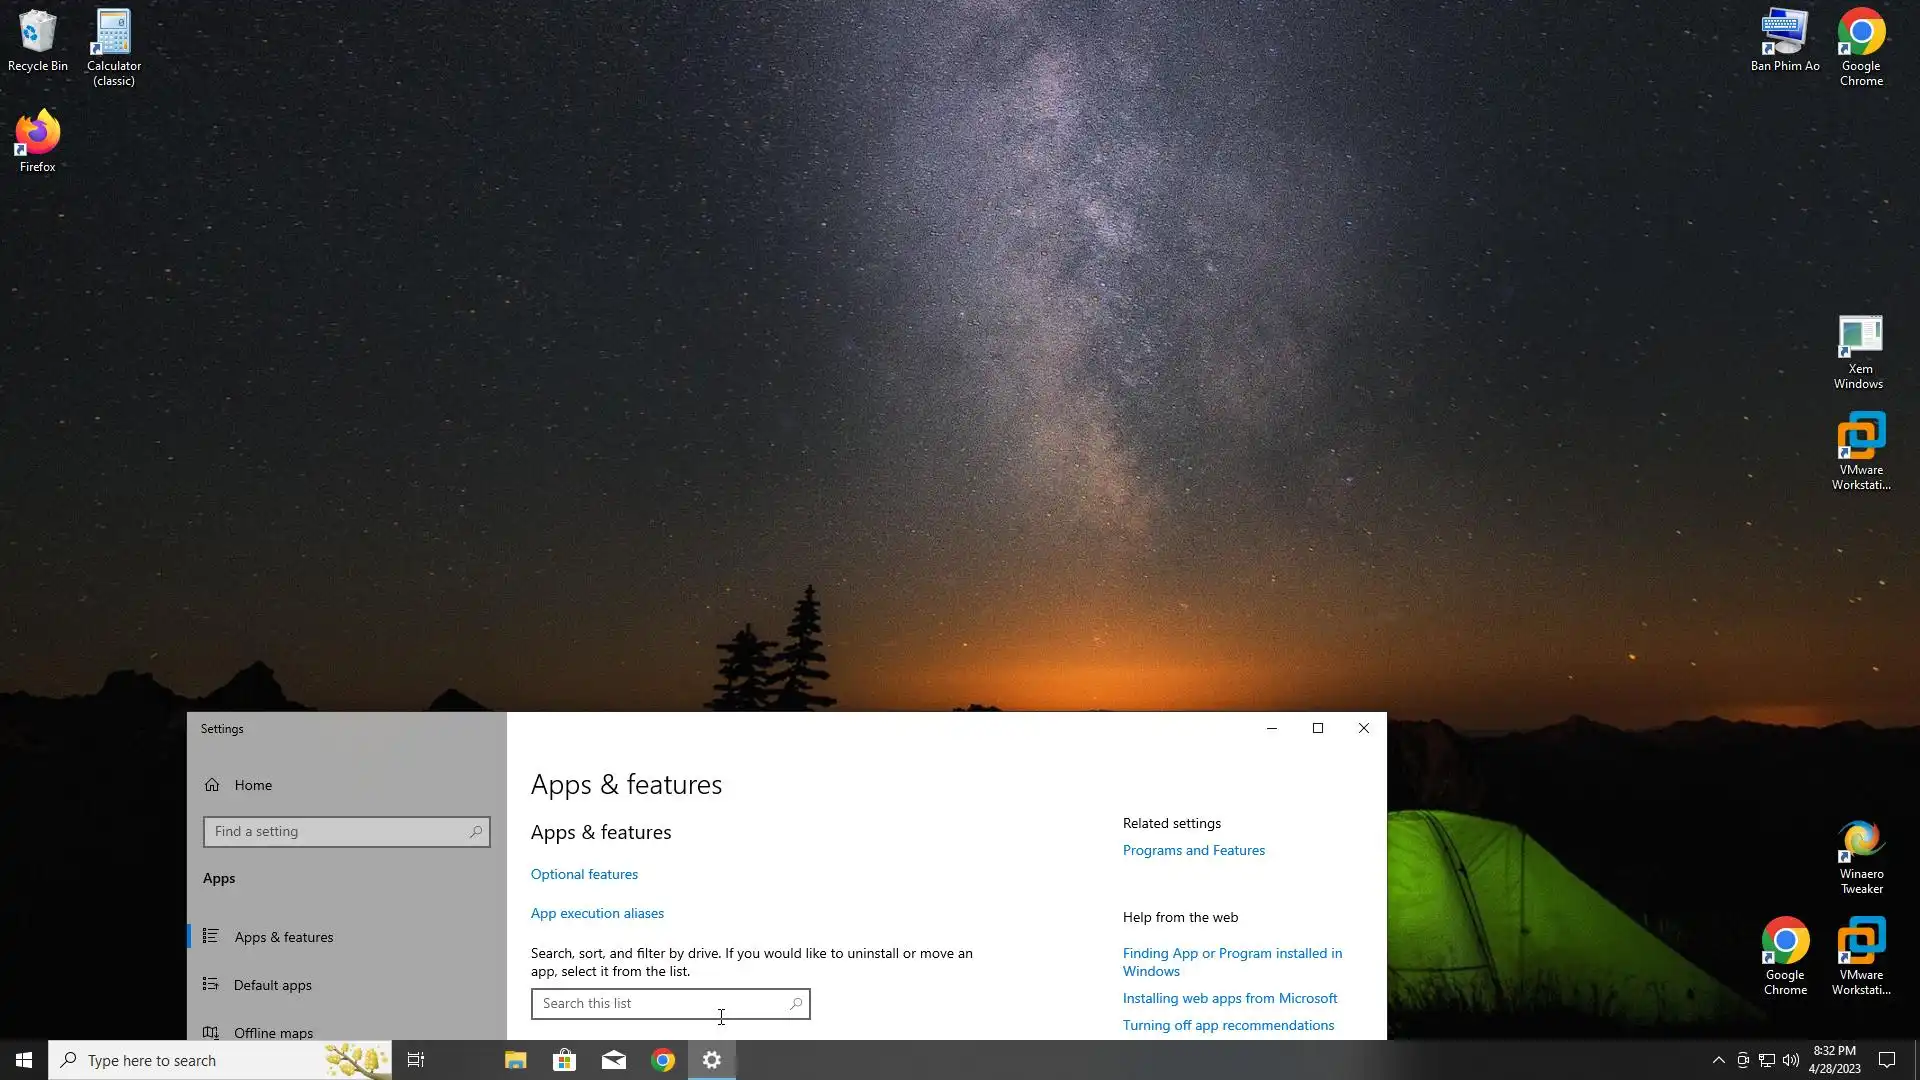Open the notification action center
The height and width of the screenshot is (1080, 1920).
click(1887, 1060)
